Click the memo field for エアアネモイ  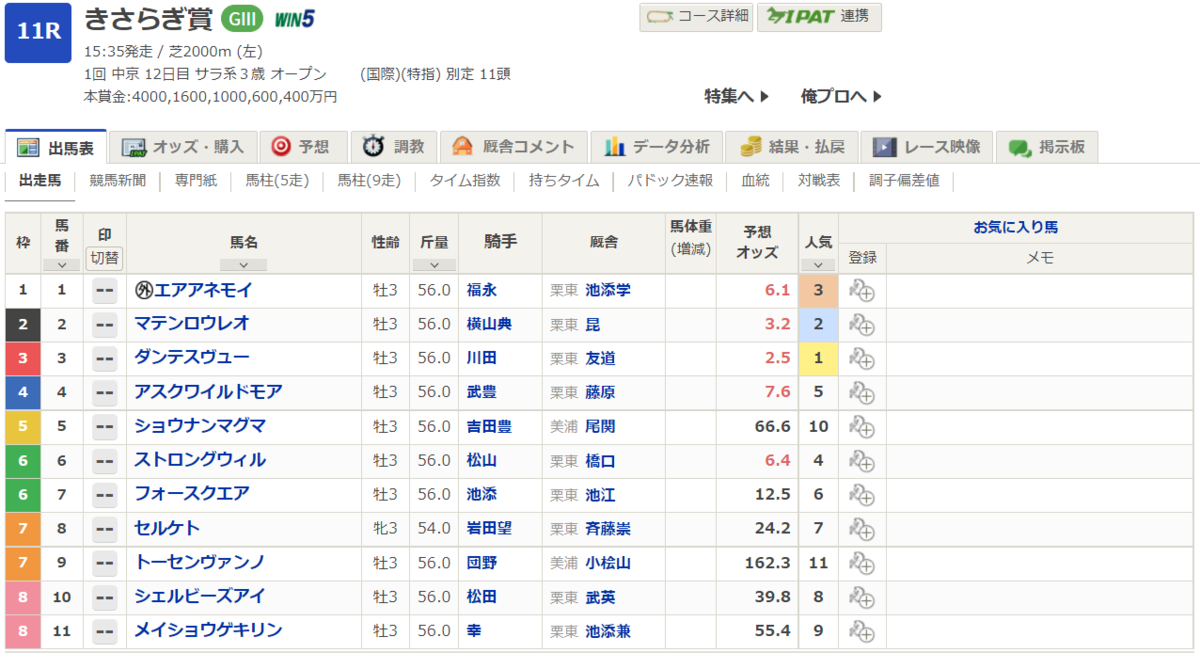coord(1039,291)
